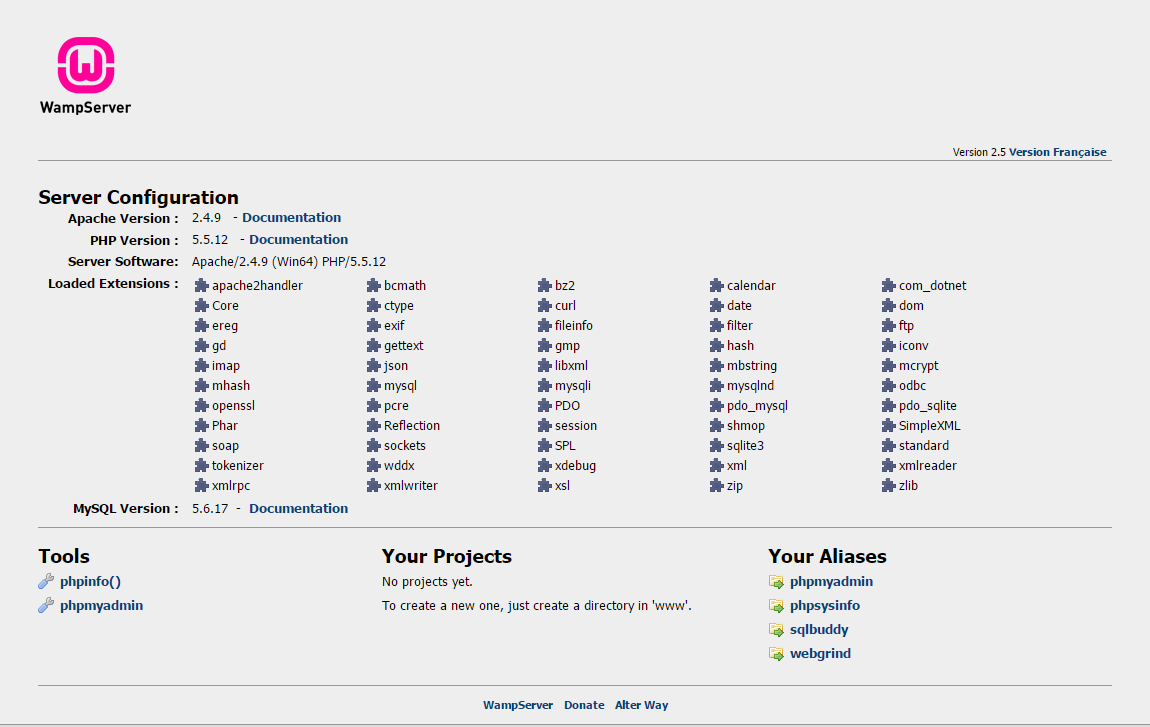The width and height of the screenshot is (1150, 727).
Task: Click the Apache version number 2.4.9
Action: click(x=206, y=218)
